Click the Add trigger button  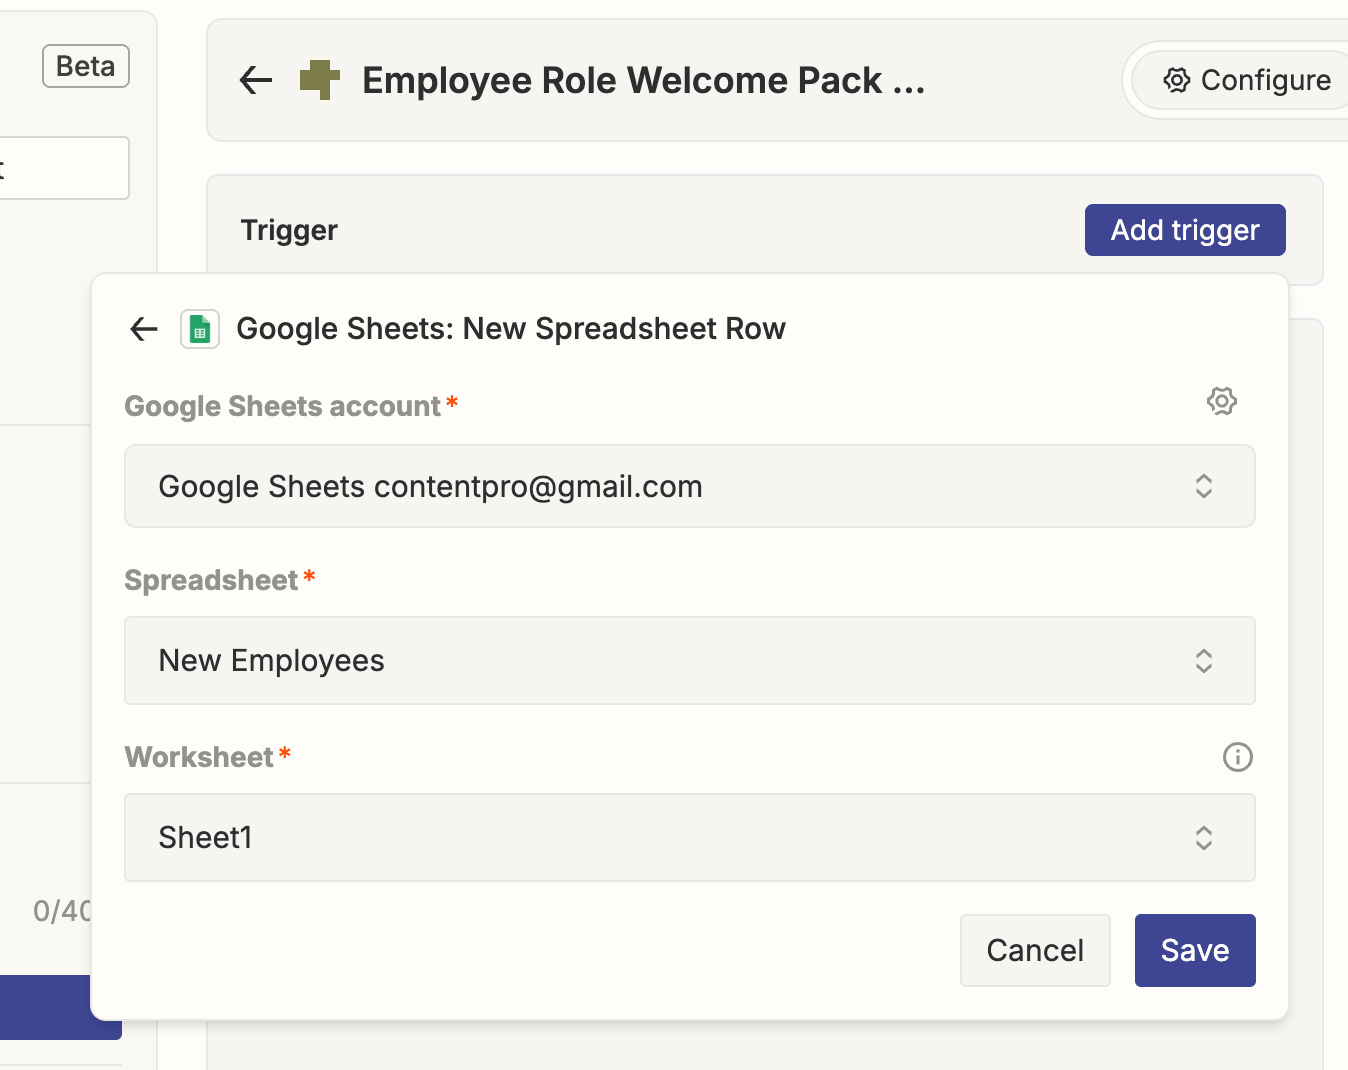coord(1185,230)
